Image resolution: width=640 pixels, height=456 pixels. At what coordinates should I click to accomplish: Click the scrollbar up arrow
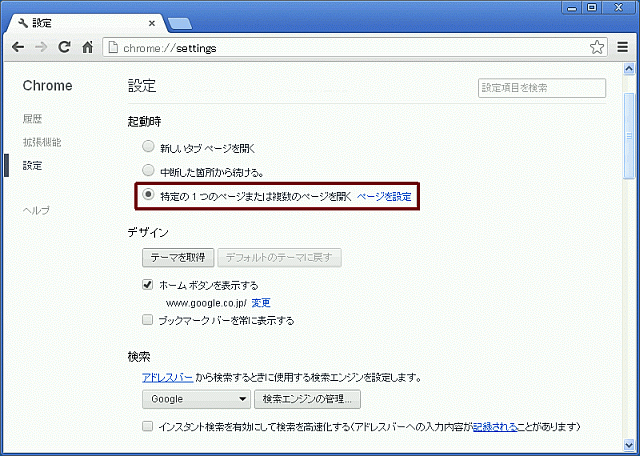tap(629, 69)
